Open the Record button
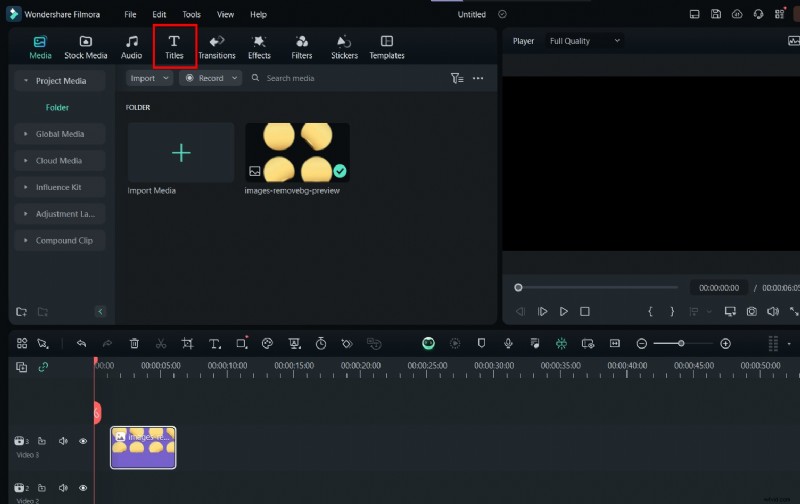The image size is (800, 504). pos(210,78)
